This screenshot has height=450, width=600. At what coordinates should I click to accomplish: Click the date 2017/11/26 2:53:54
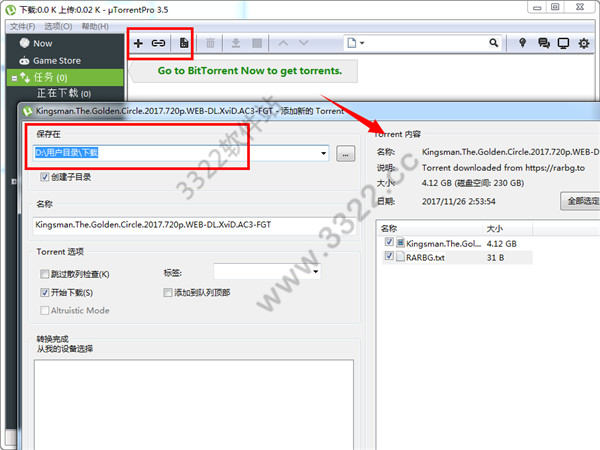click(x=458, y=201)
